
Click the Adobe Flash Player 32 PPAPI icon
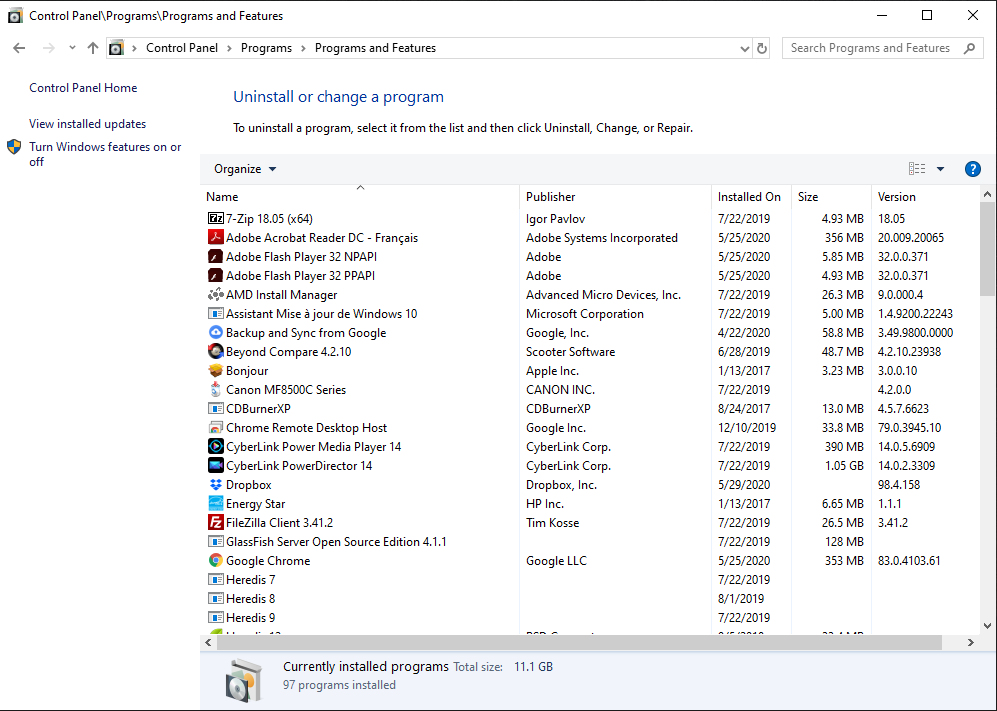(216, 276)
